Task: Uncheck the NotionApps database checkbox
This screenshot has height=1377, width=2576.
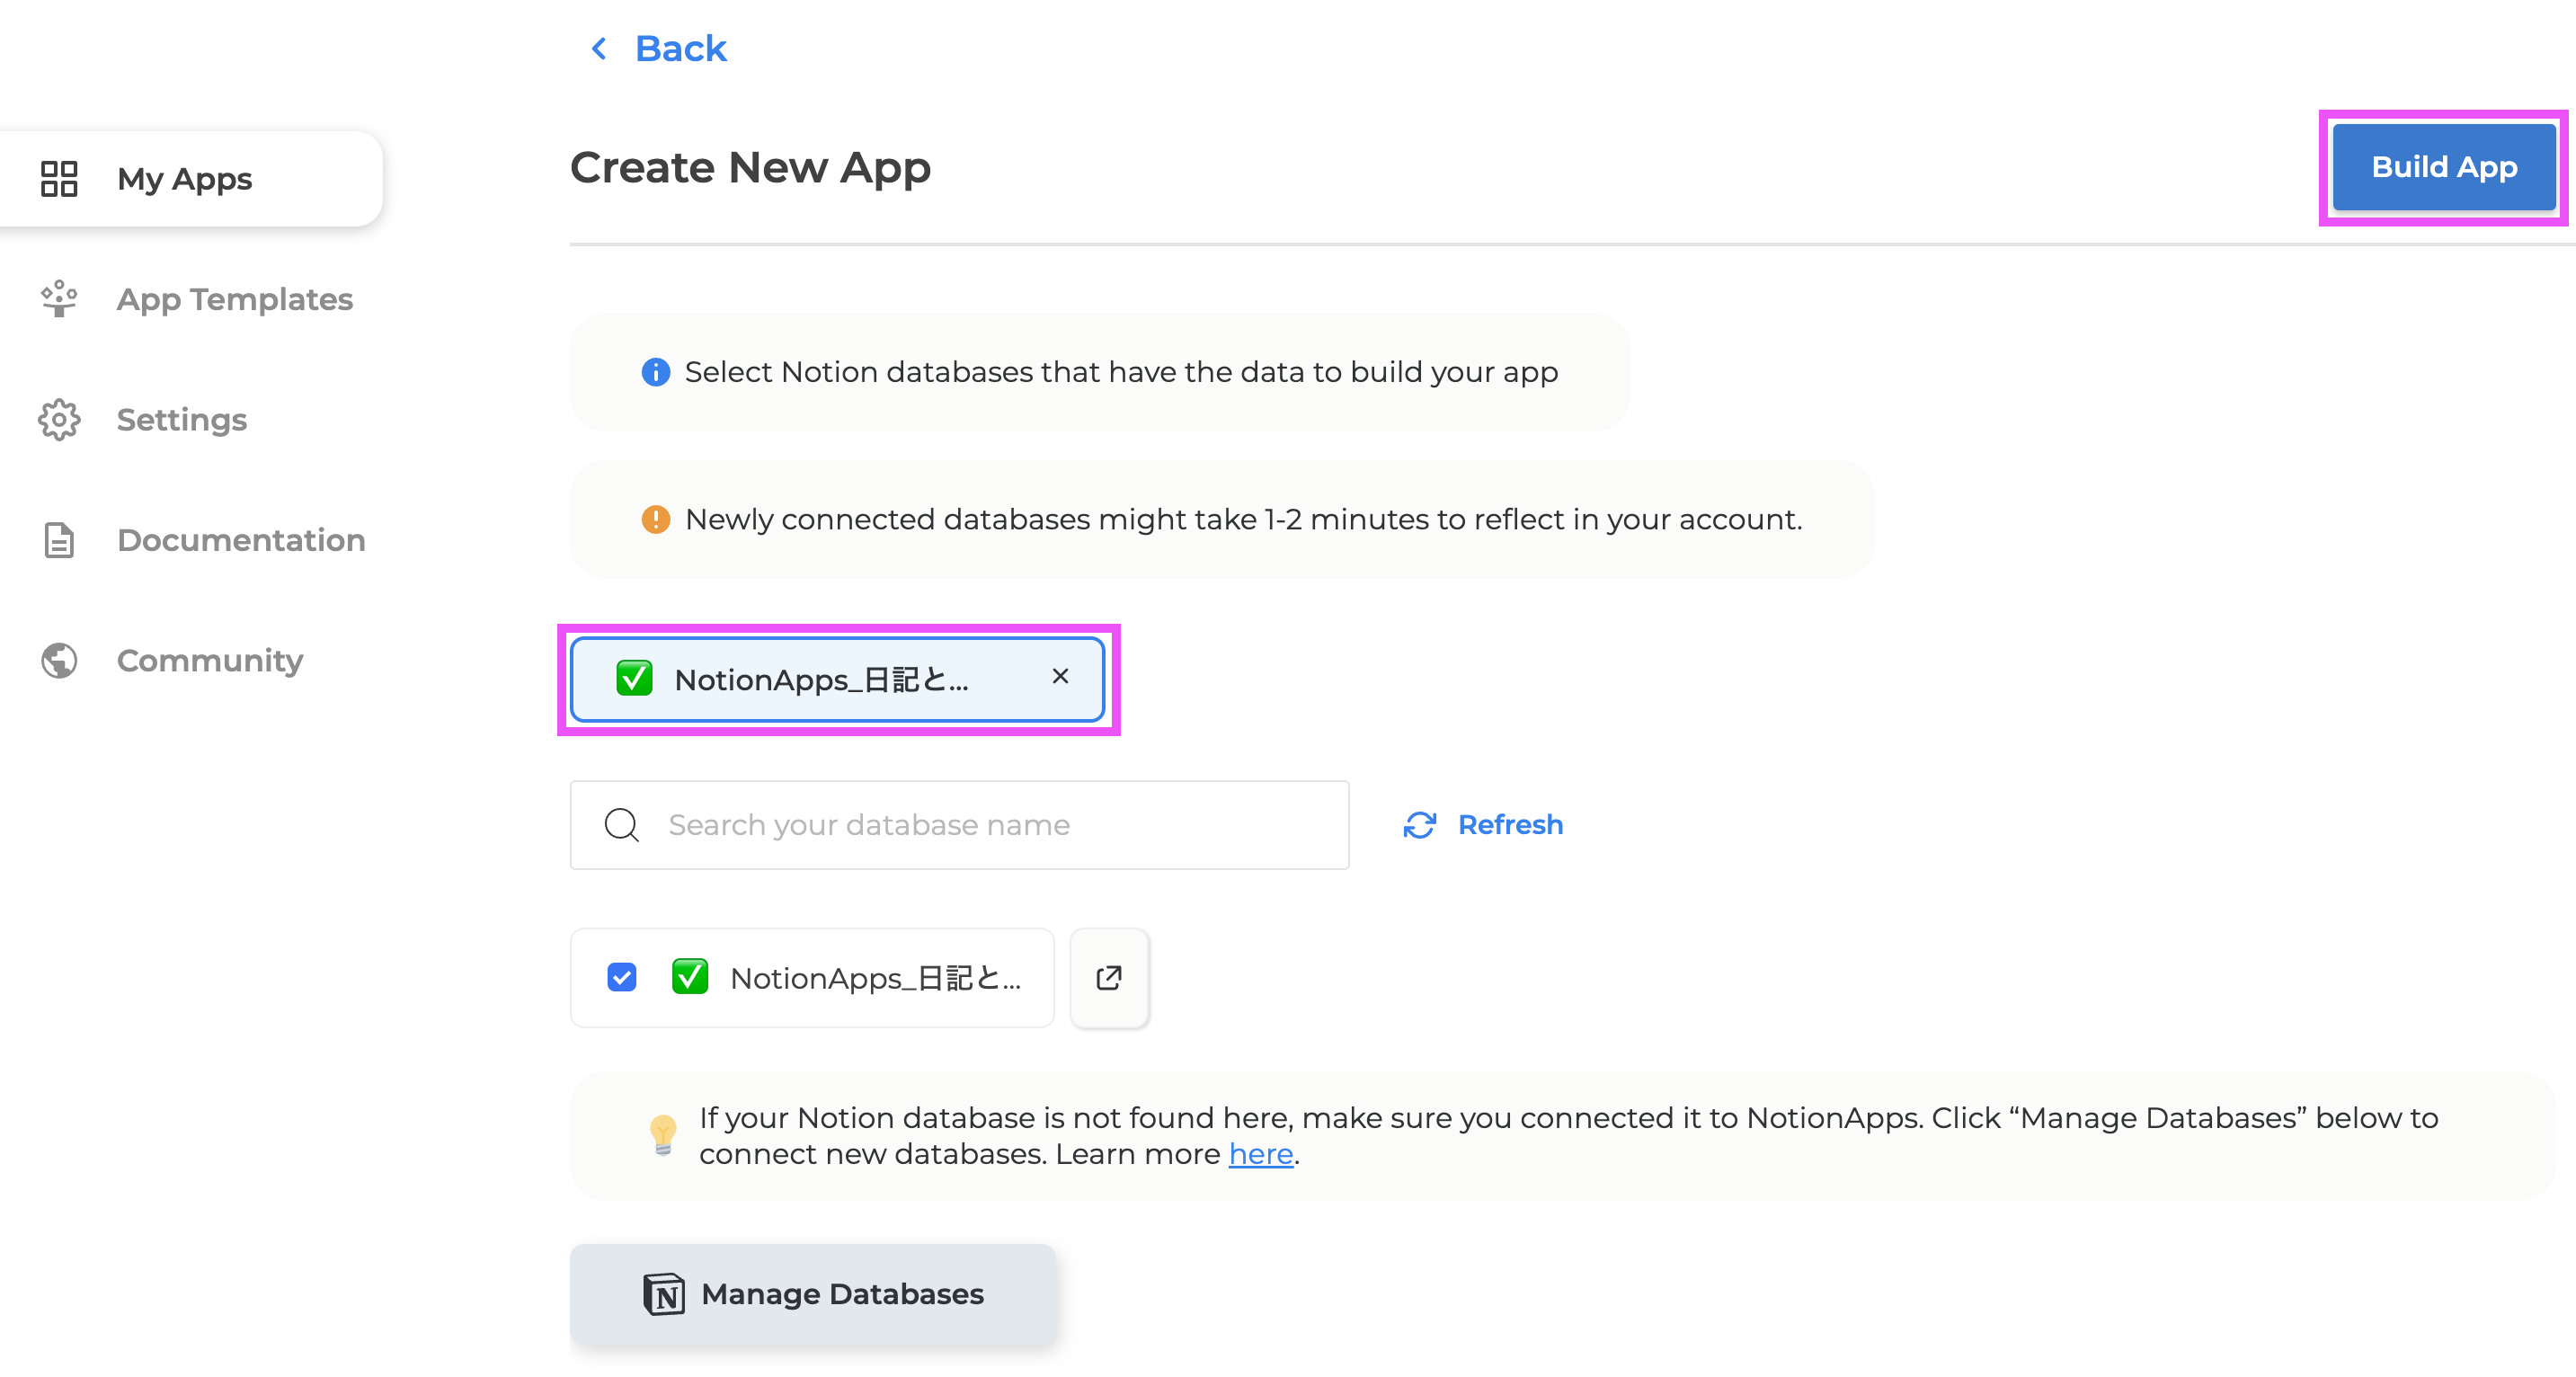Action: click(x=622, y=977)
